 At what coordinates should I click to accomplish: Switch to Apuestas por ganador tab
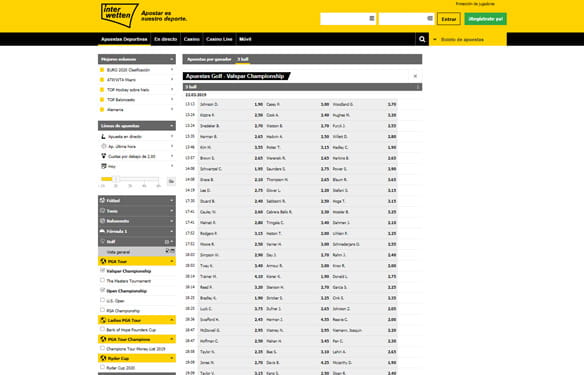pos(209,59)
